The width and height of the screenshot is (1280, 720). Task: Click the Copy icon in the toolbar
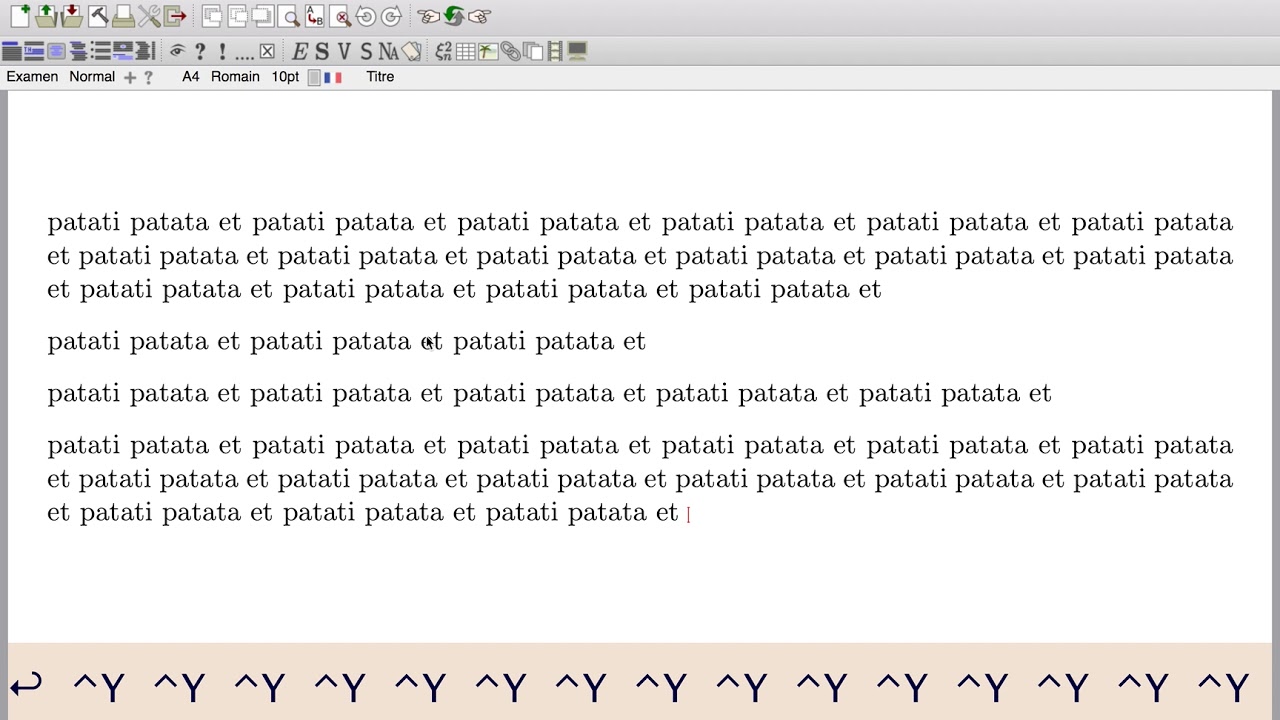[237, 16]
